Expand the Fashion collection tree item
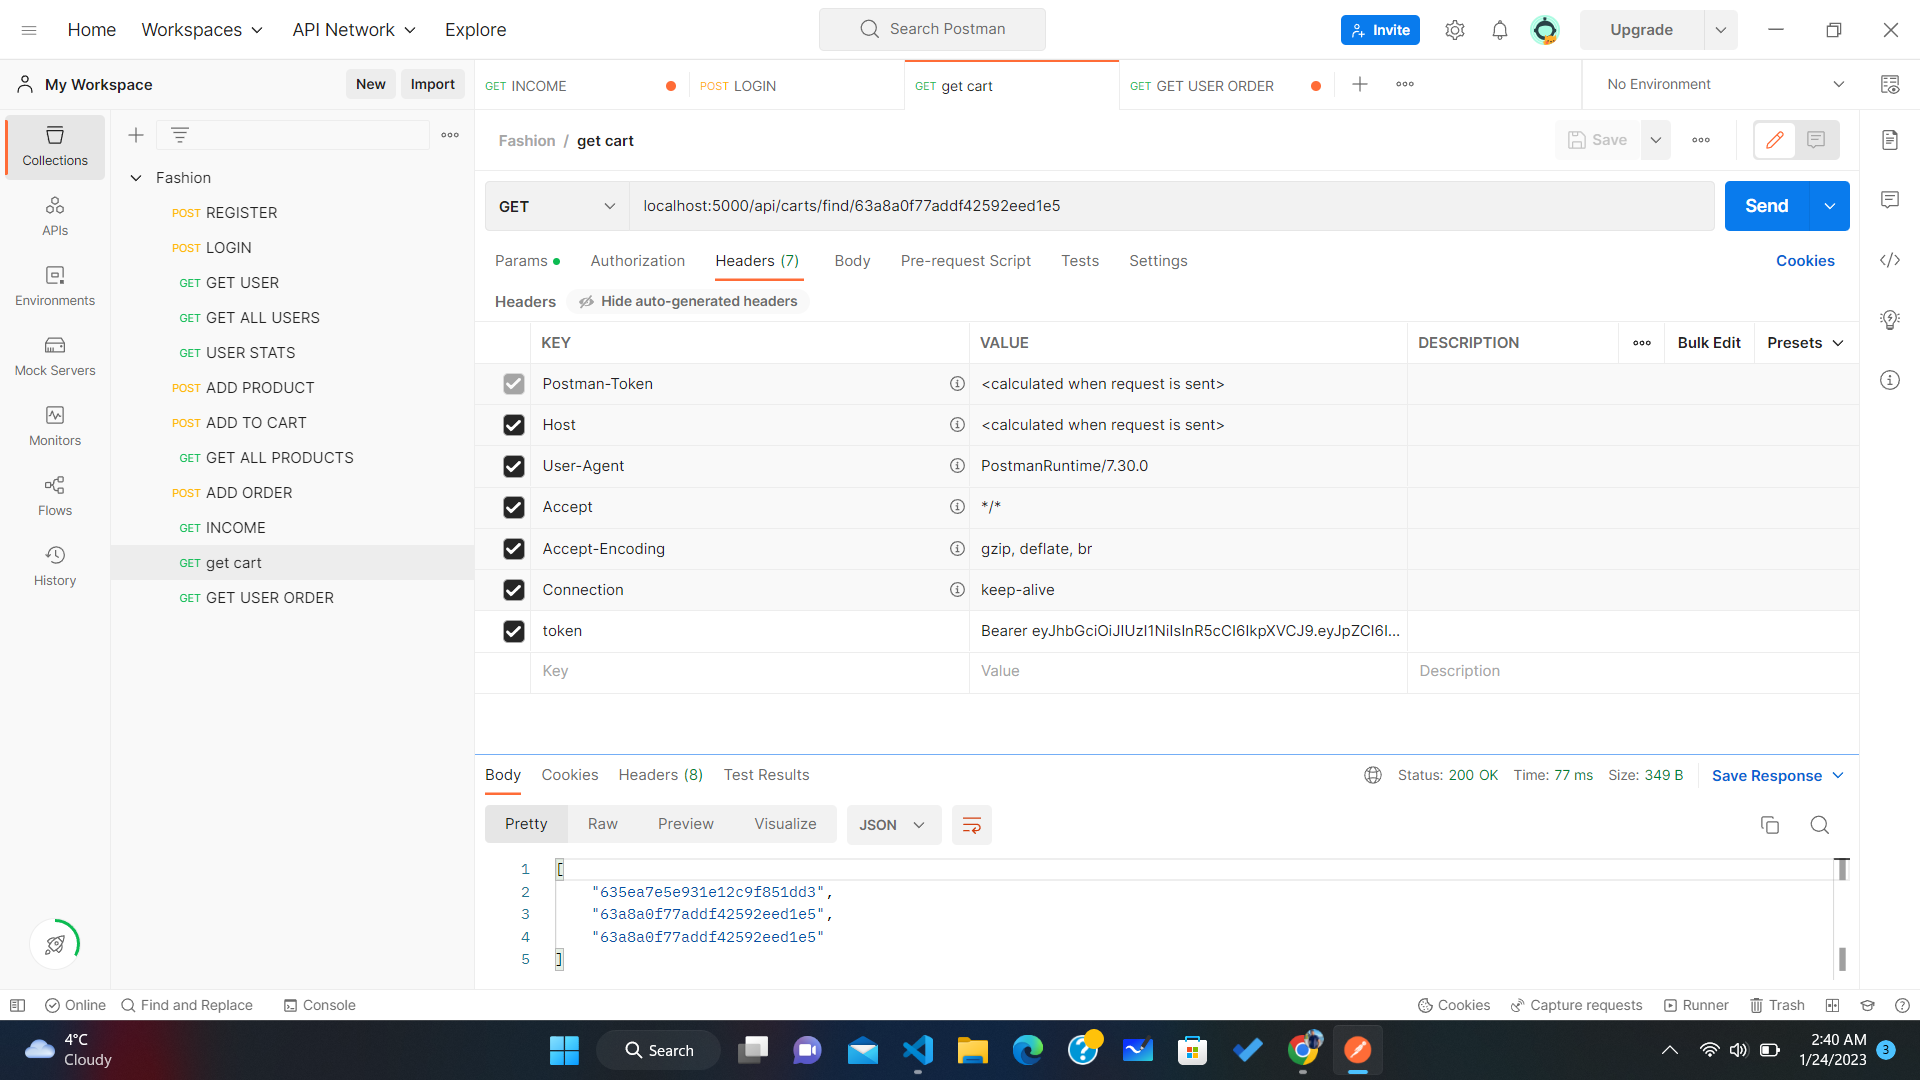This screenshot has width=1920, height=1080. click(138, 178)
